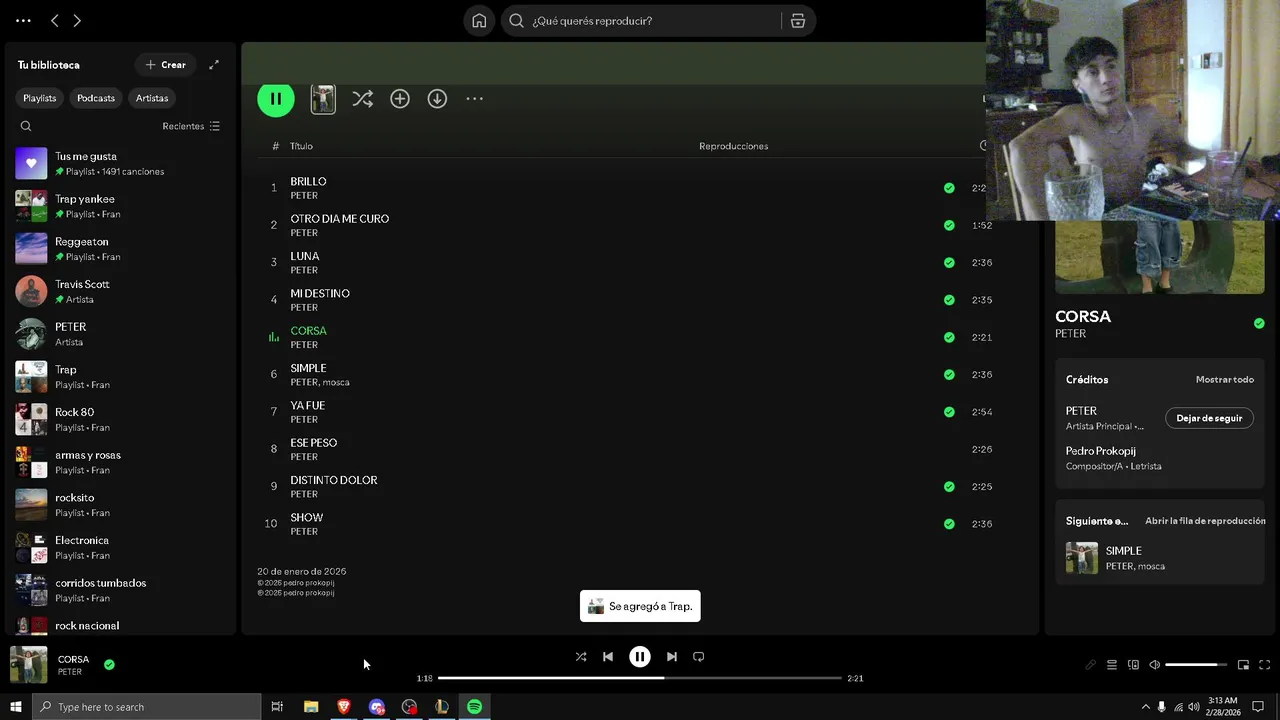Show hidden system tray icons chevron
1280x720 pixels.
(1146, 707)
